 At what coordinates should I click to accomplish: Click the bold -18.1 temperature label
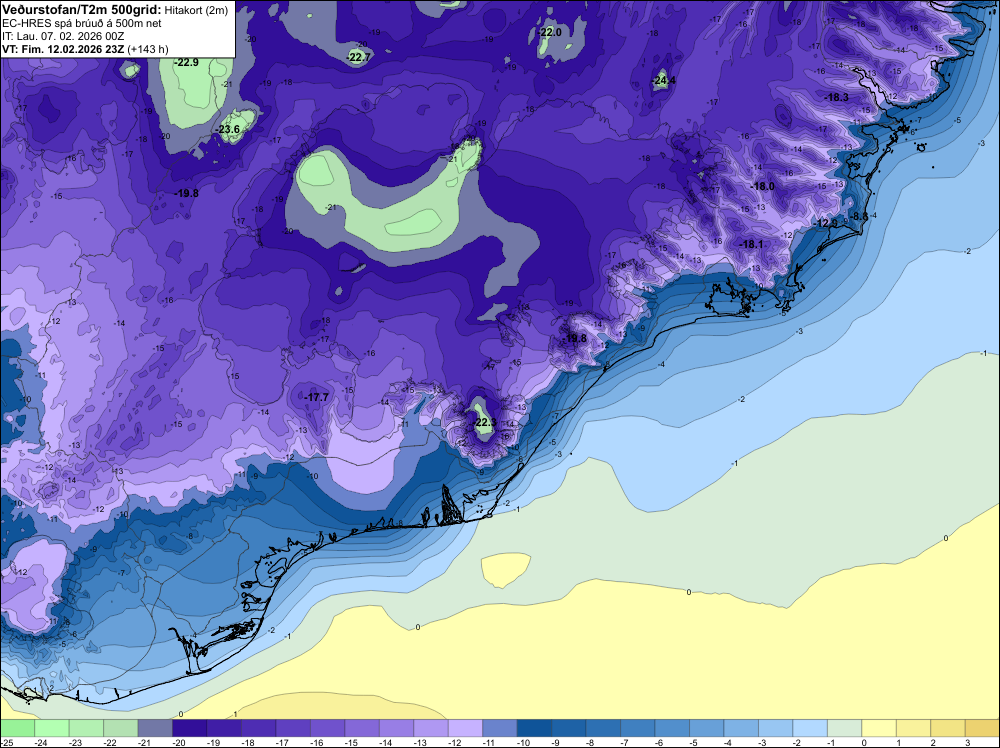(751, 244)
